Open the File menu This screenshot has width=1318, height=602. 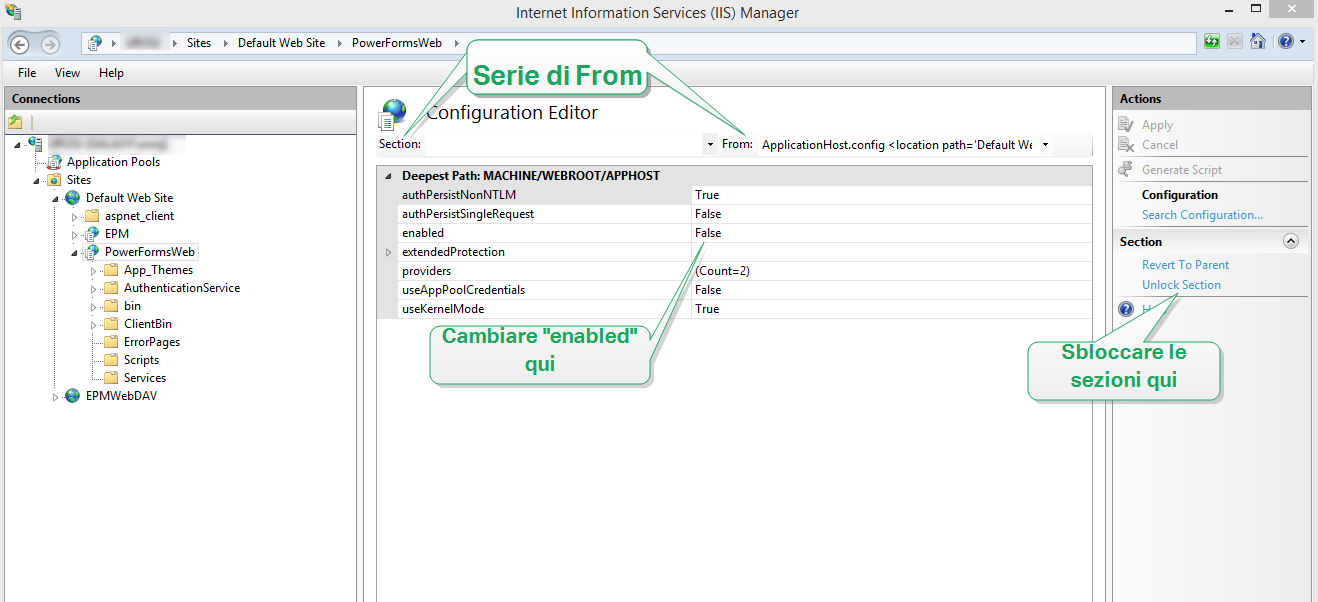click(27, 73)
